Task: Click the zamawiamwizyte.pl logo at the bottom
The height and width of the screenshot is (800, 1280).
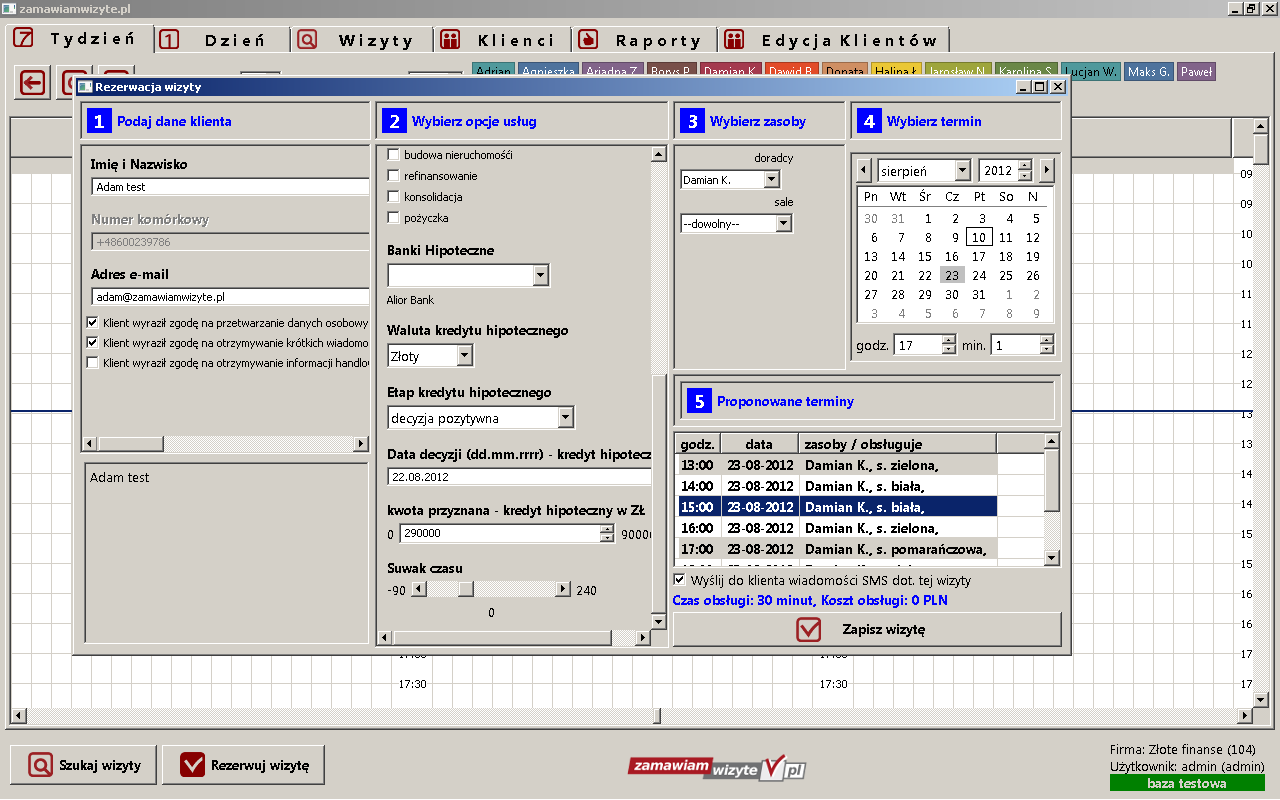Action: coord(717,768)
